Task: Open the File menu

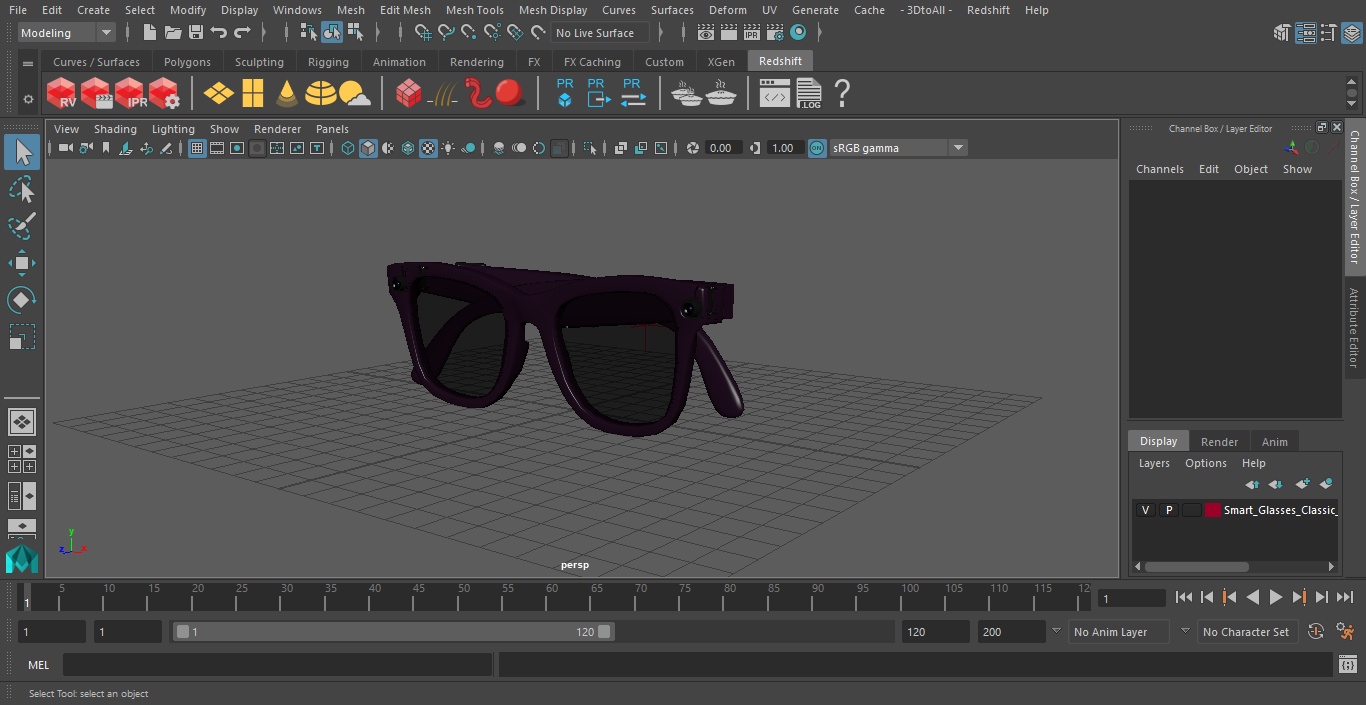Action: click(18, 10)
